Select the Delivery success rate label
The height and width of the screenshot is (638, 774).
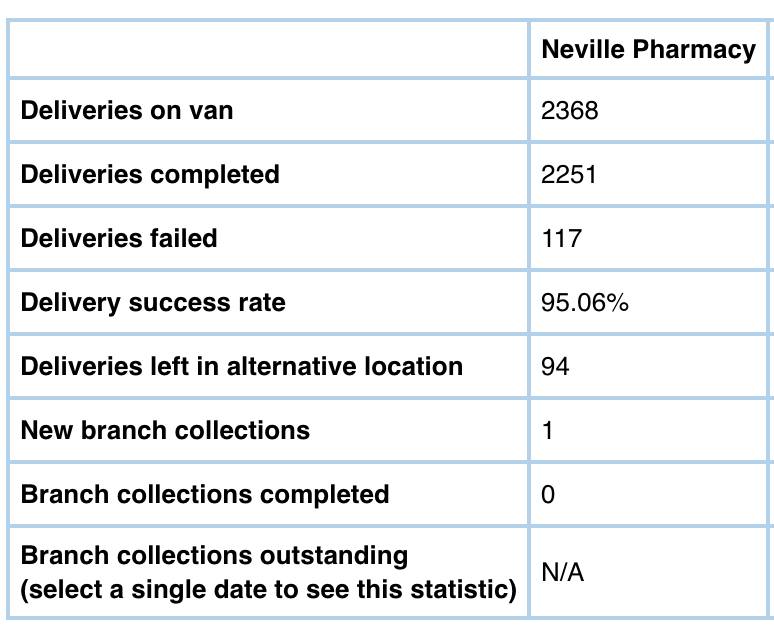point(153,302)
